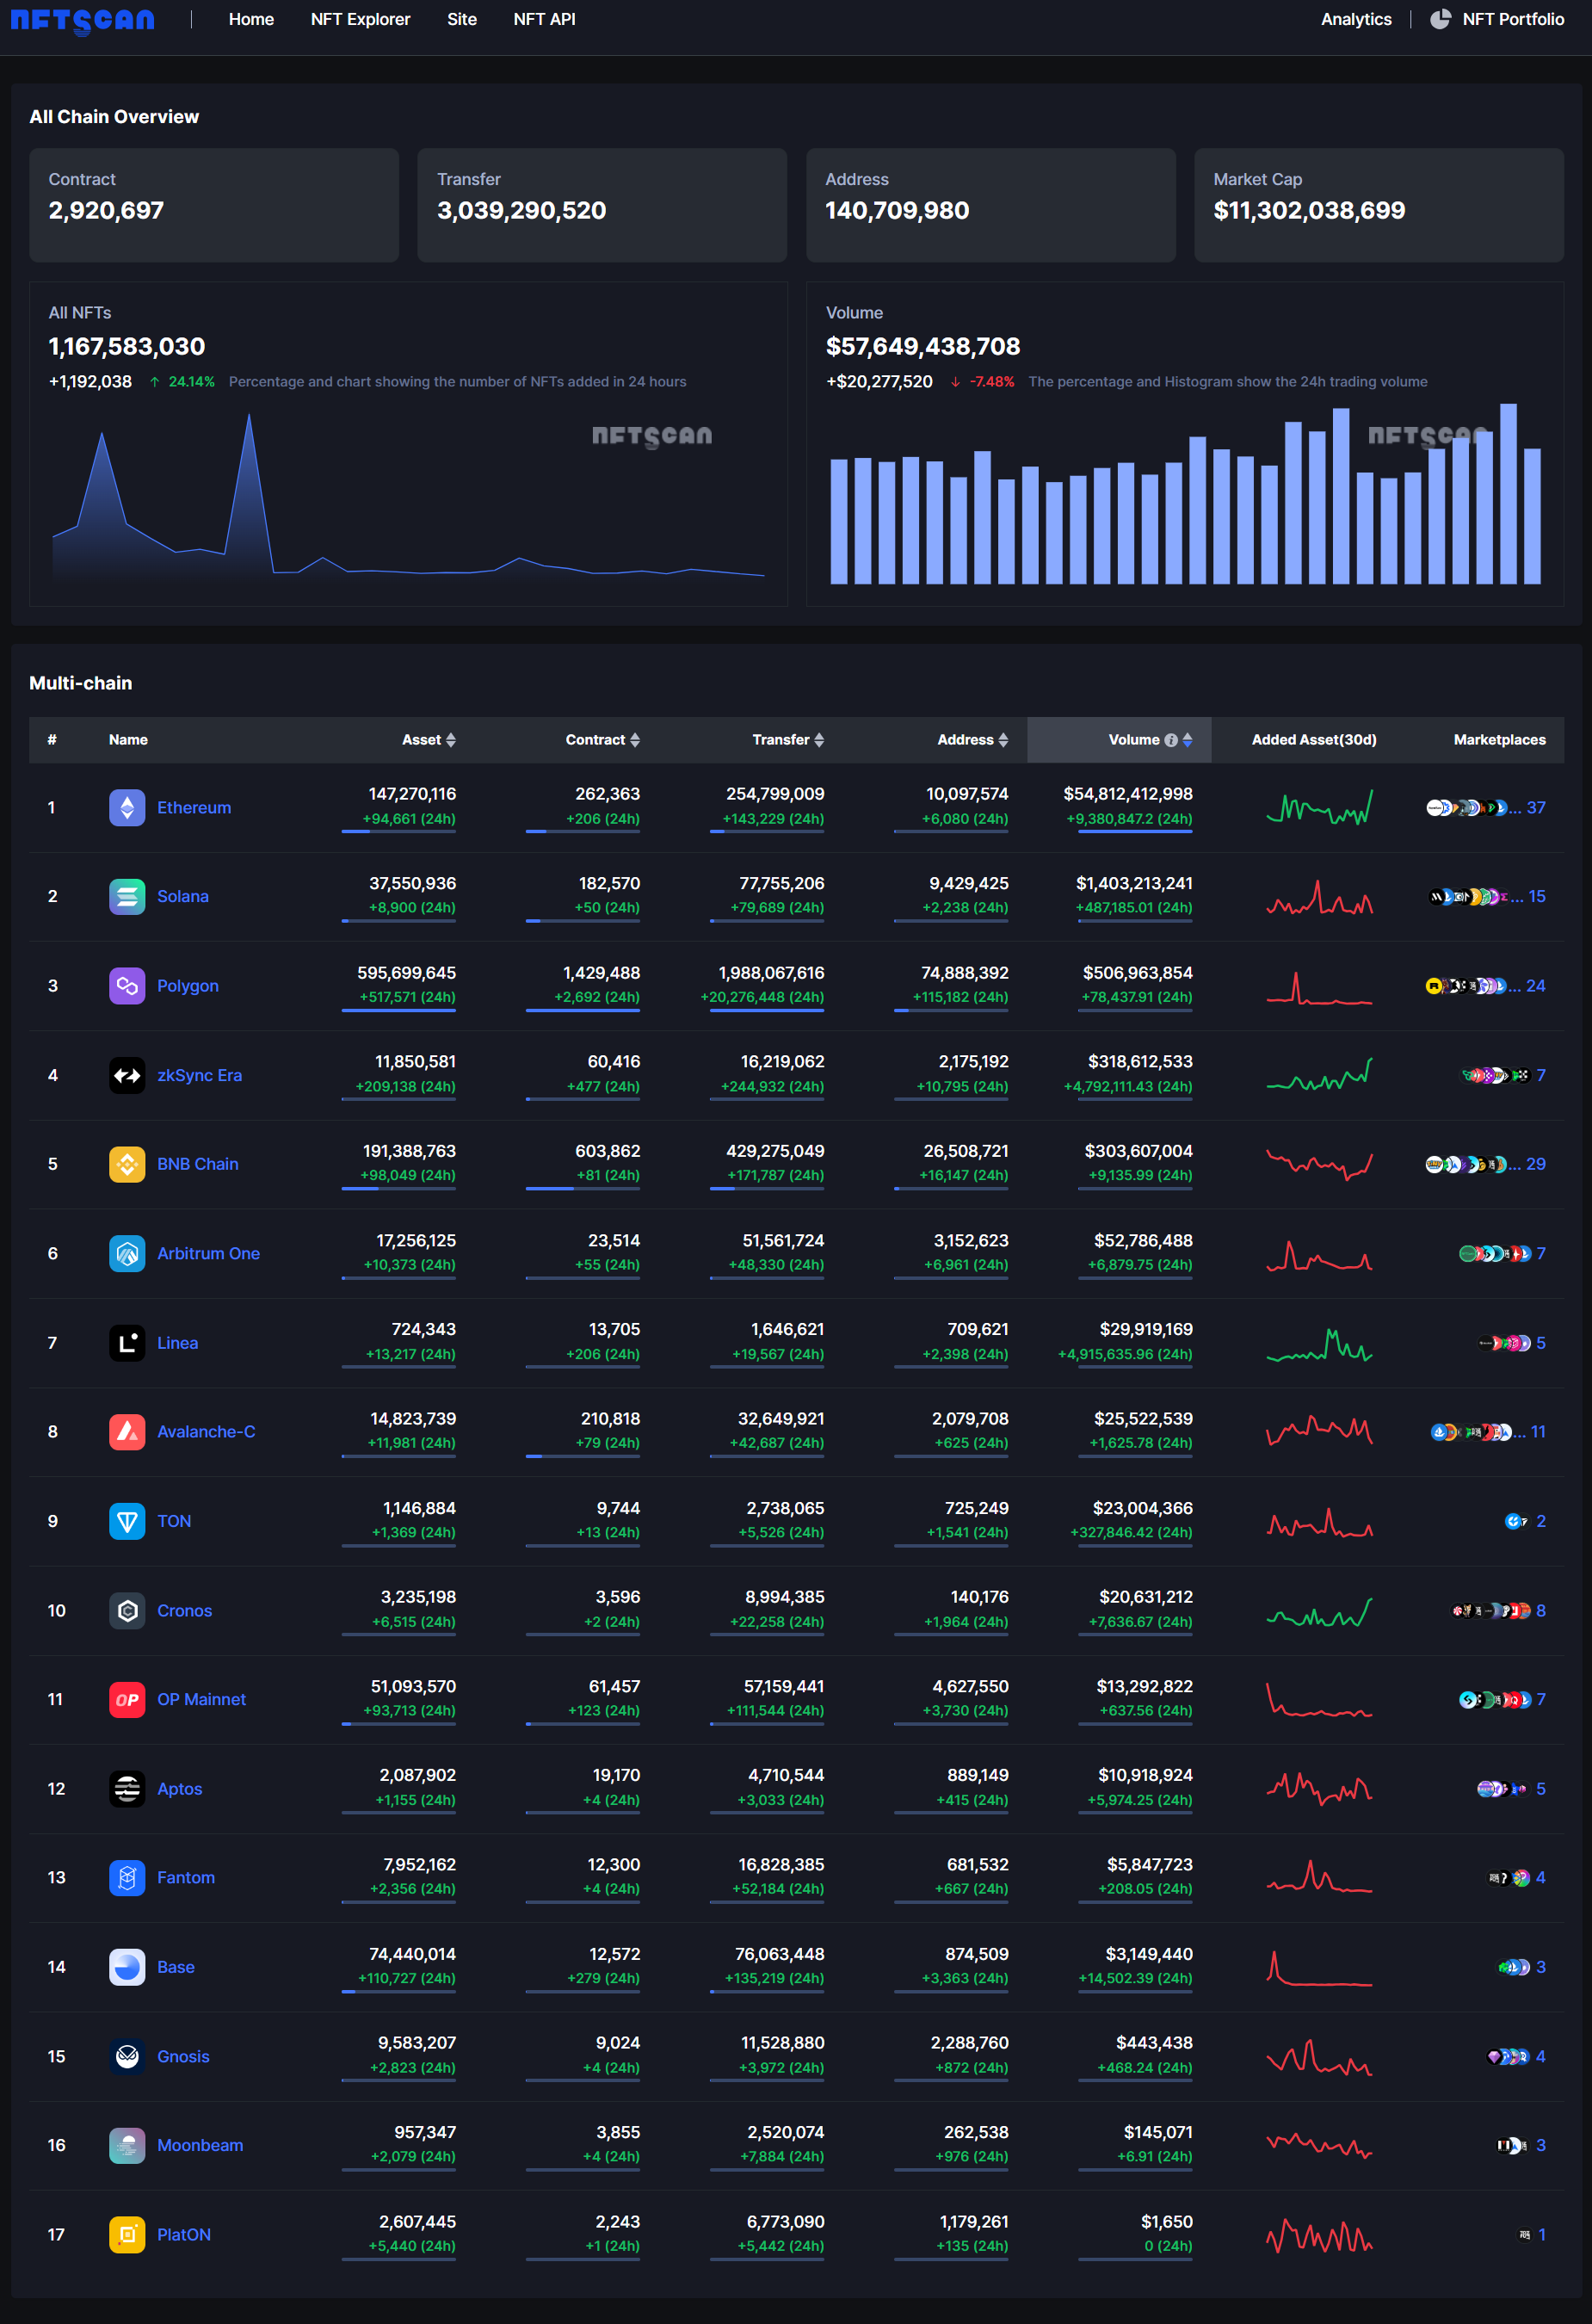Click the 24.14% NFT growth percentage
This screenshot has height=2324, width=1592.
191,382
